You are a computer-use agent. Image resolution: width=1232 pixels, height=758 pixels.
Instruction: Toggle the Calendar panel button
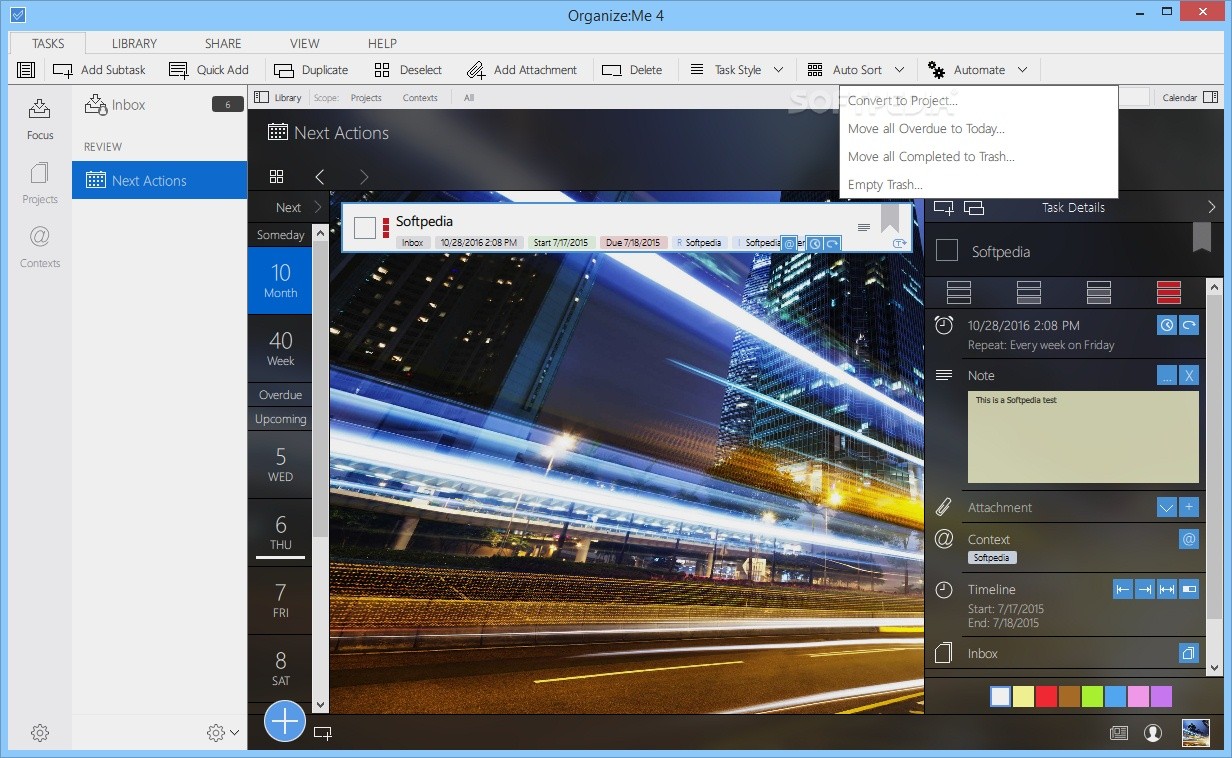pos(1189,97)
